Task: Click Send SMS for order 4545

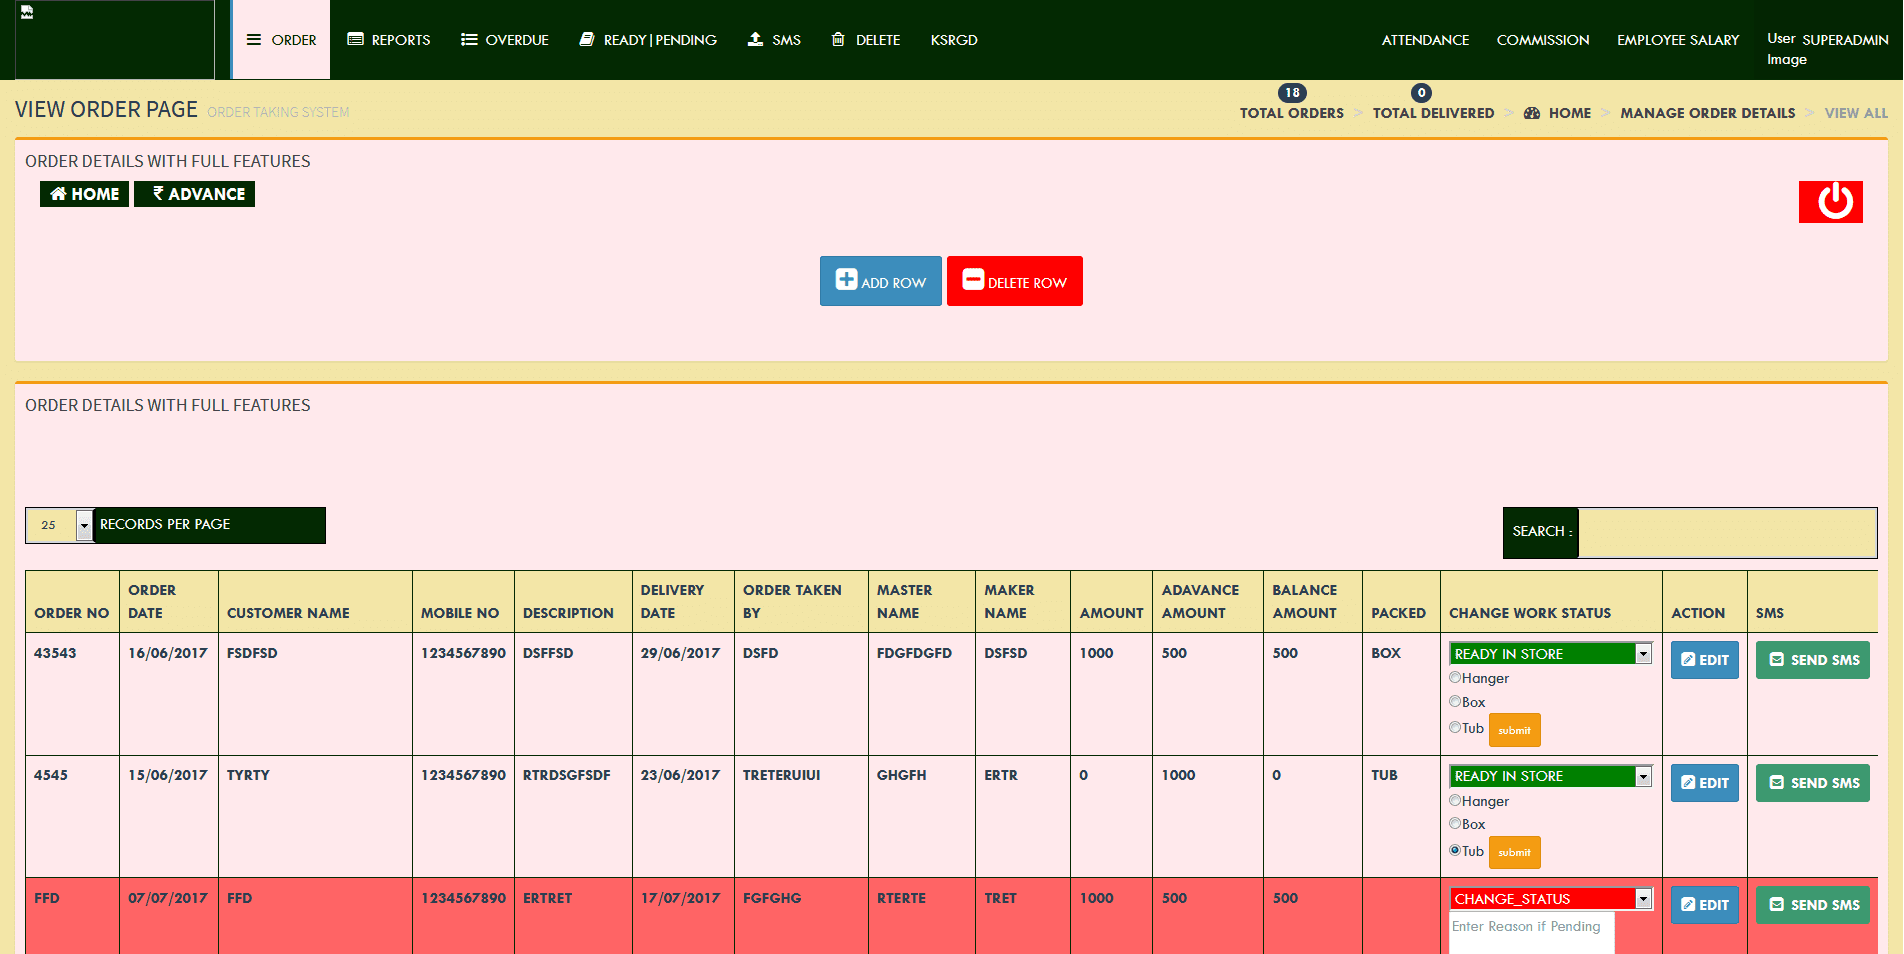Action: pyautogui.click(x=1812, y=783)
